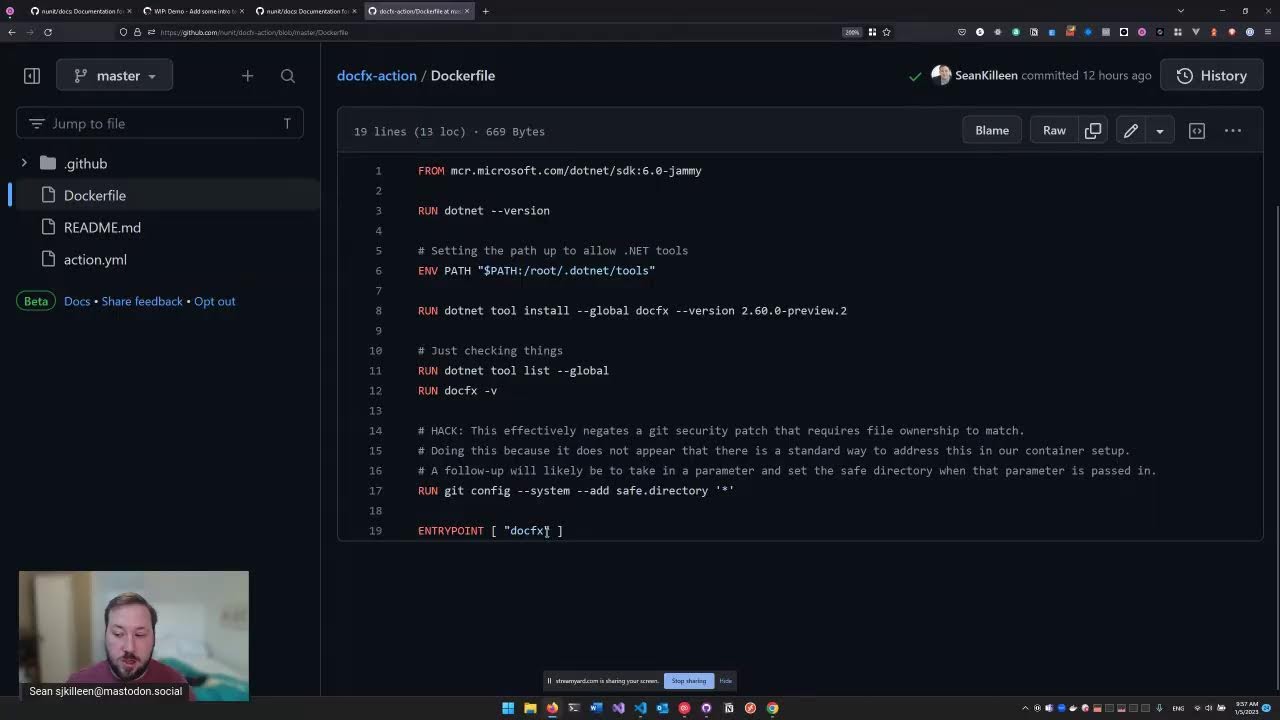Open SeanKilleen's profile link
1280x720 pixels.
pyautogui.click(x=986, y=76)
